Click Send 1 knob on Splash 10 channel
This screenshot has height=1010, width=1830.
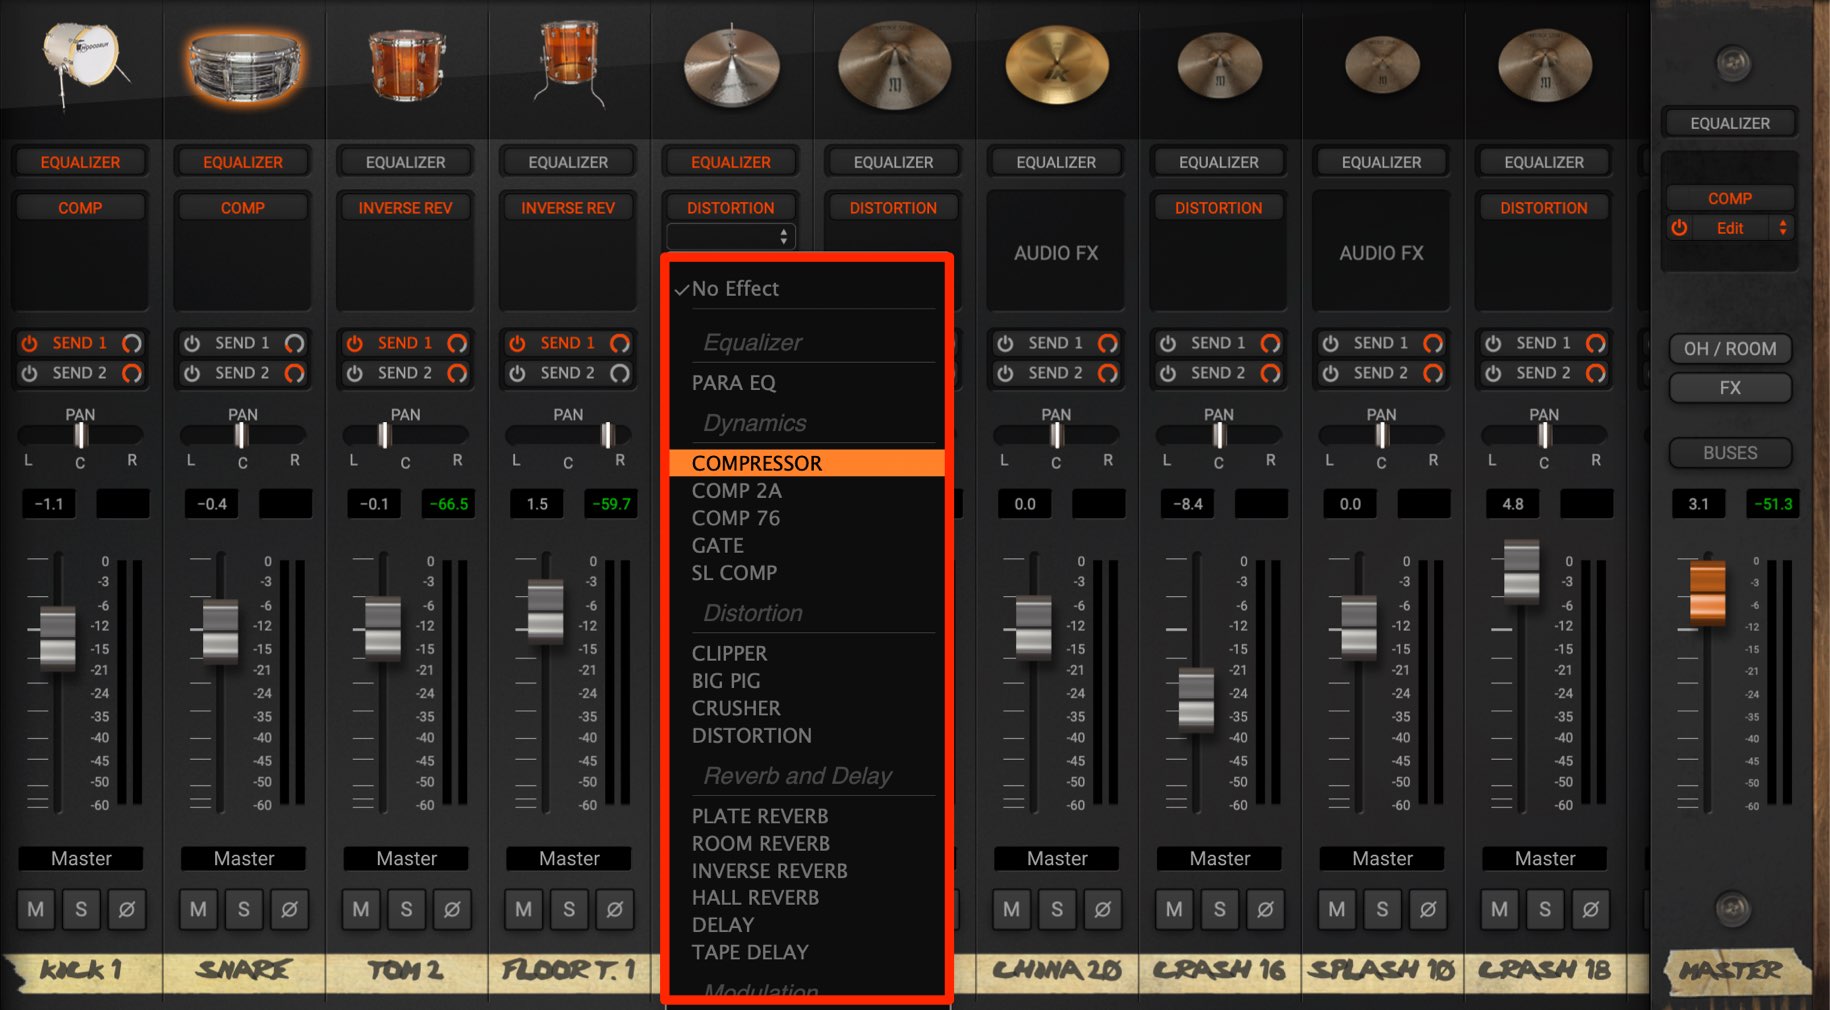tap(1433, 343)
